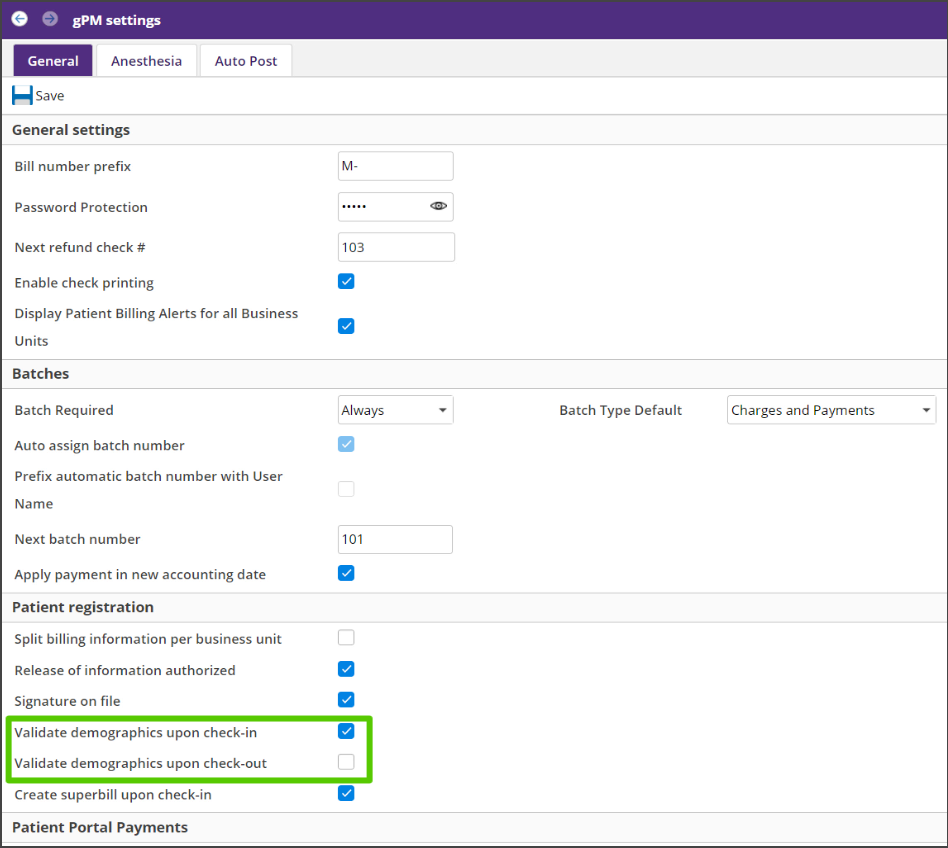Open the Auto Post tab
Viewport: 948px width, 848px height.
pyautogui.click(x=246, y=60)
